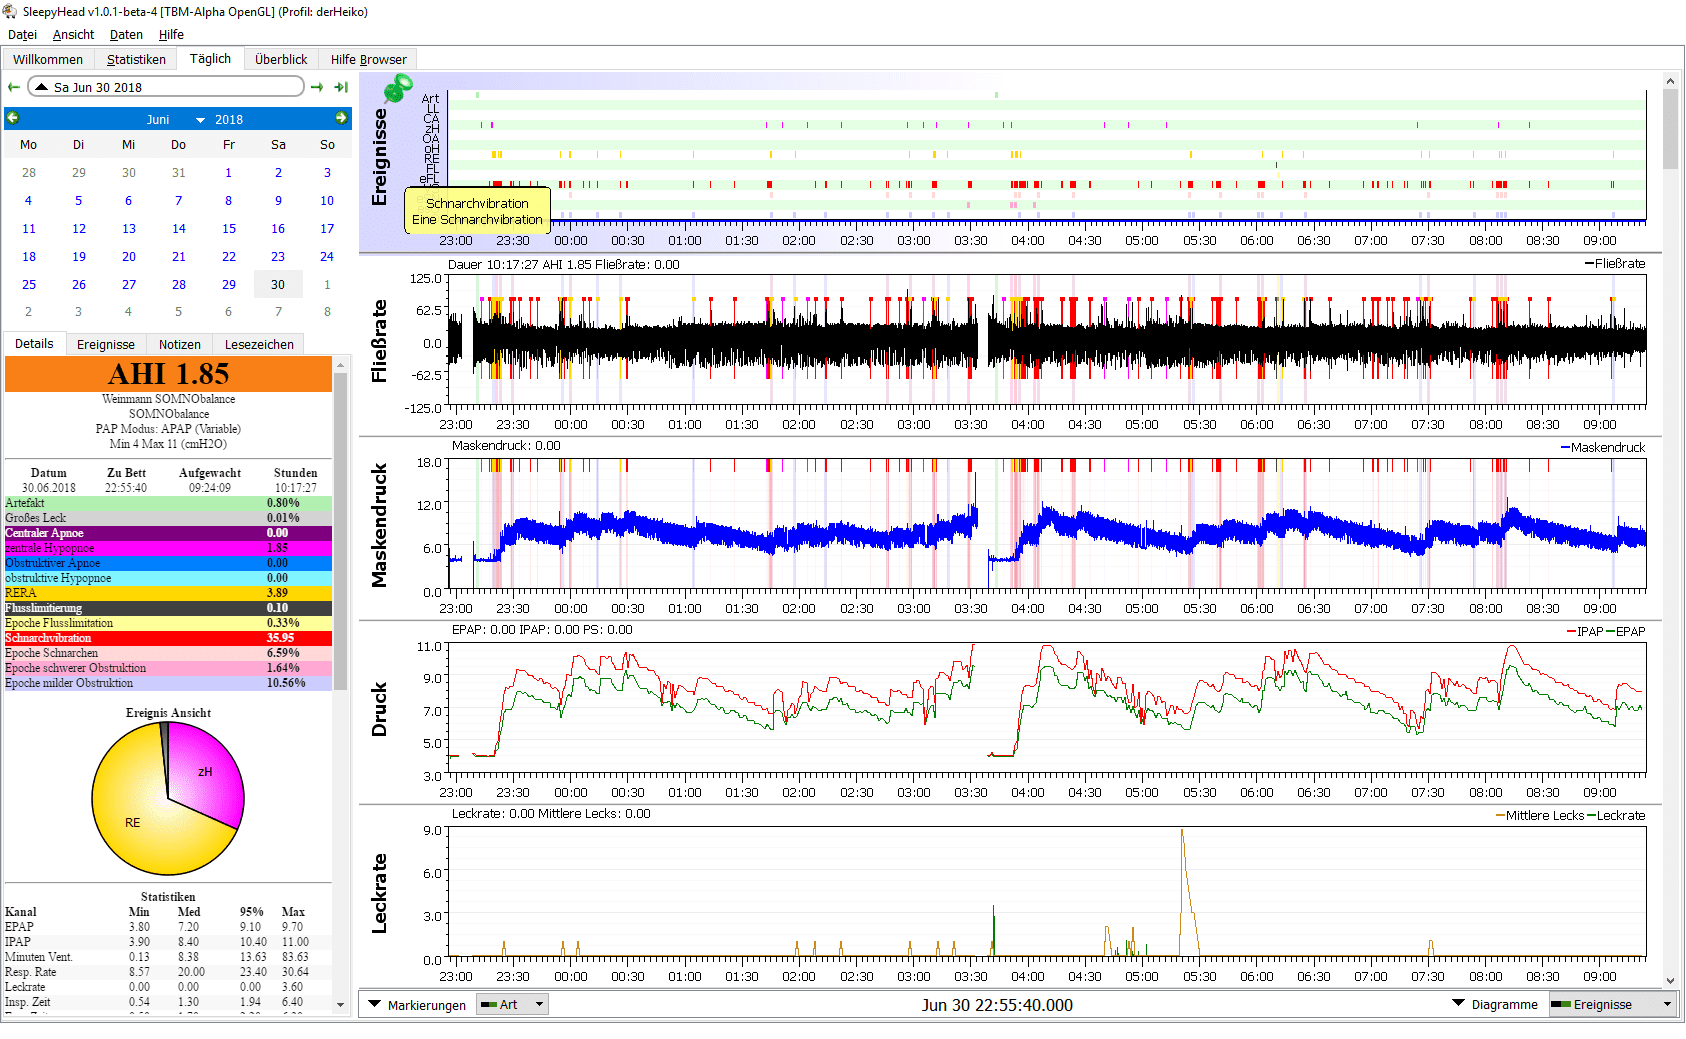Expand the Diagramme triangle in the bottom bar
Screen dimensions: 1686x1039
point(1458,1003)
